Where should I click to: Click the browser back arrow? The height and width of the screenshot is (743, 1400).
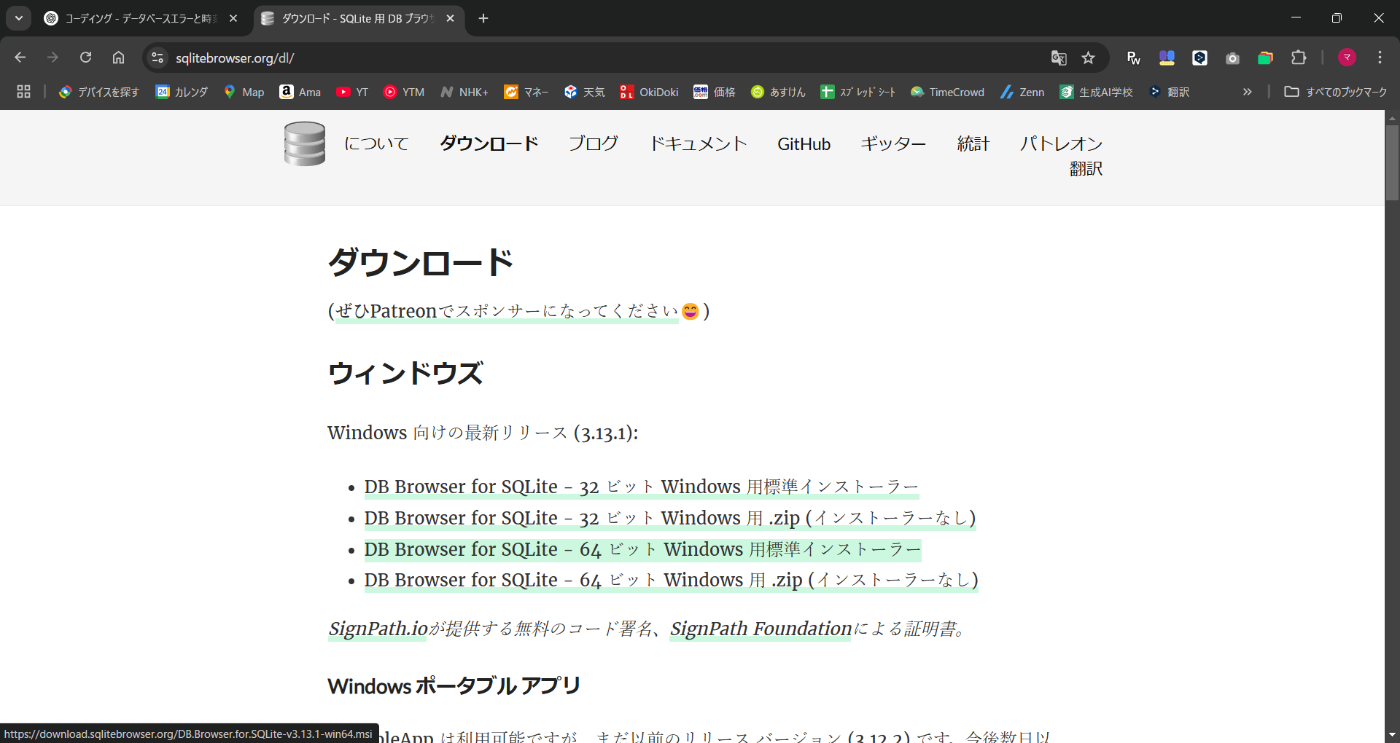20,58
